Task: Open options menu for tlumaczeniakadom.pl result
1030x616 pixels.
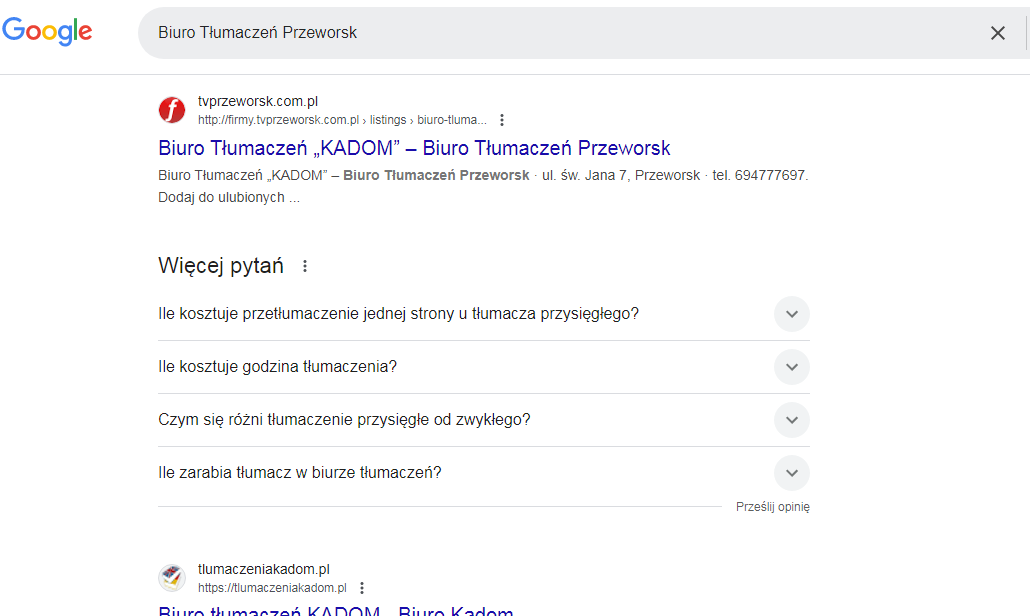Action: pyautogui.click(x=362, y=588)
